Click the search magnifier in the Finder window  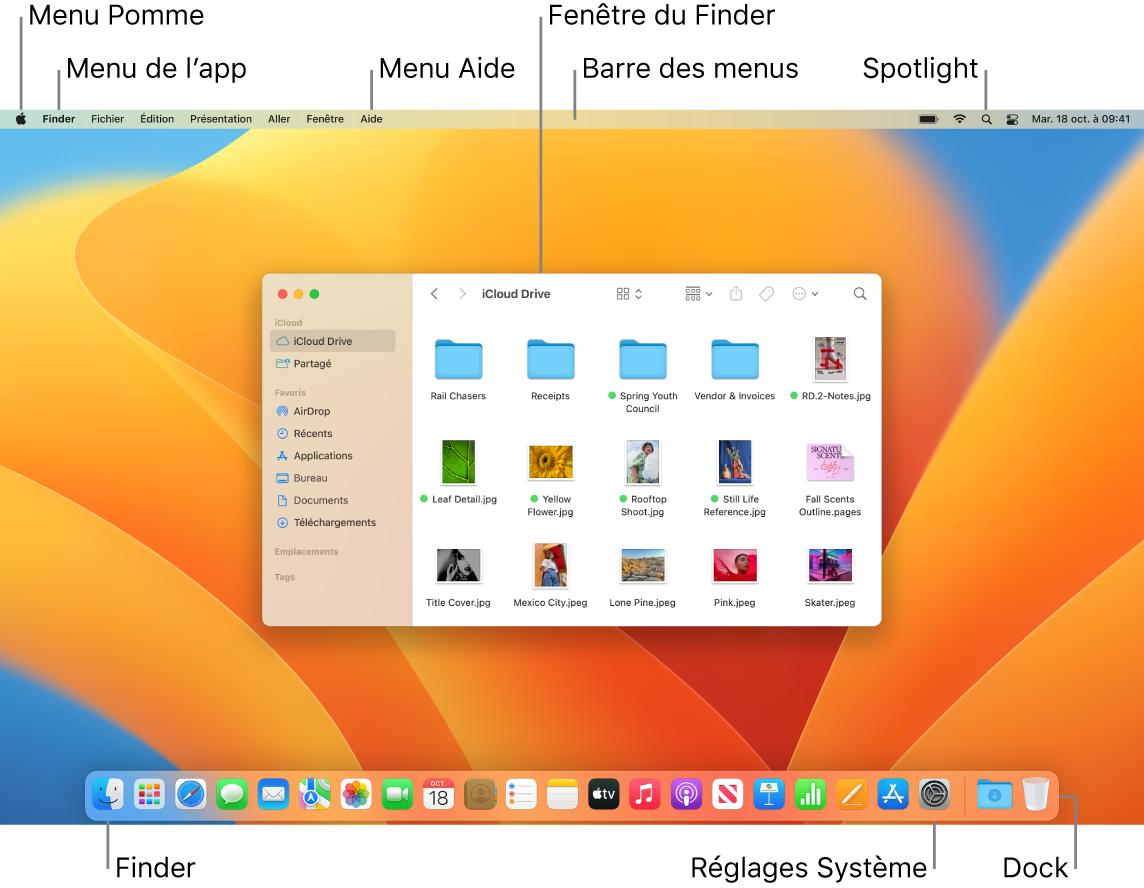point(860,293)
